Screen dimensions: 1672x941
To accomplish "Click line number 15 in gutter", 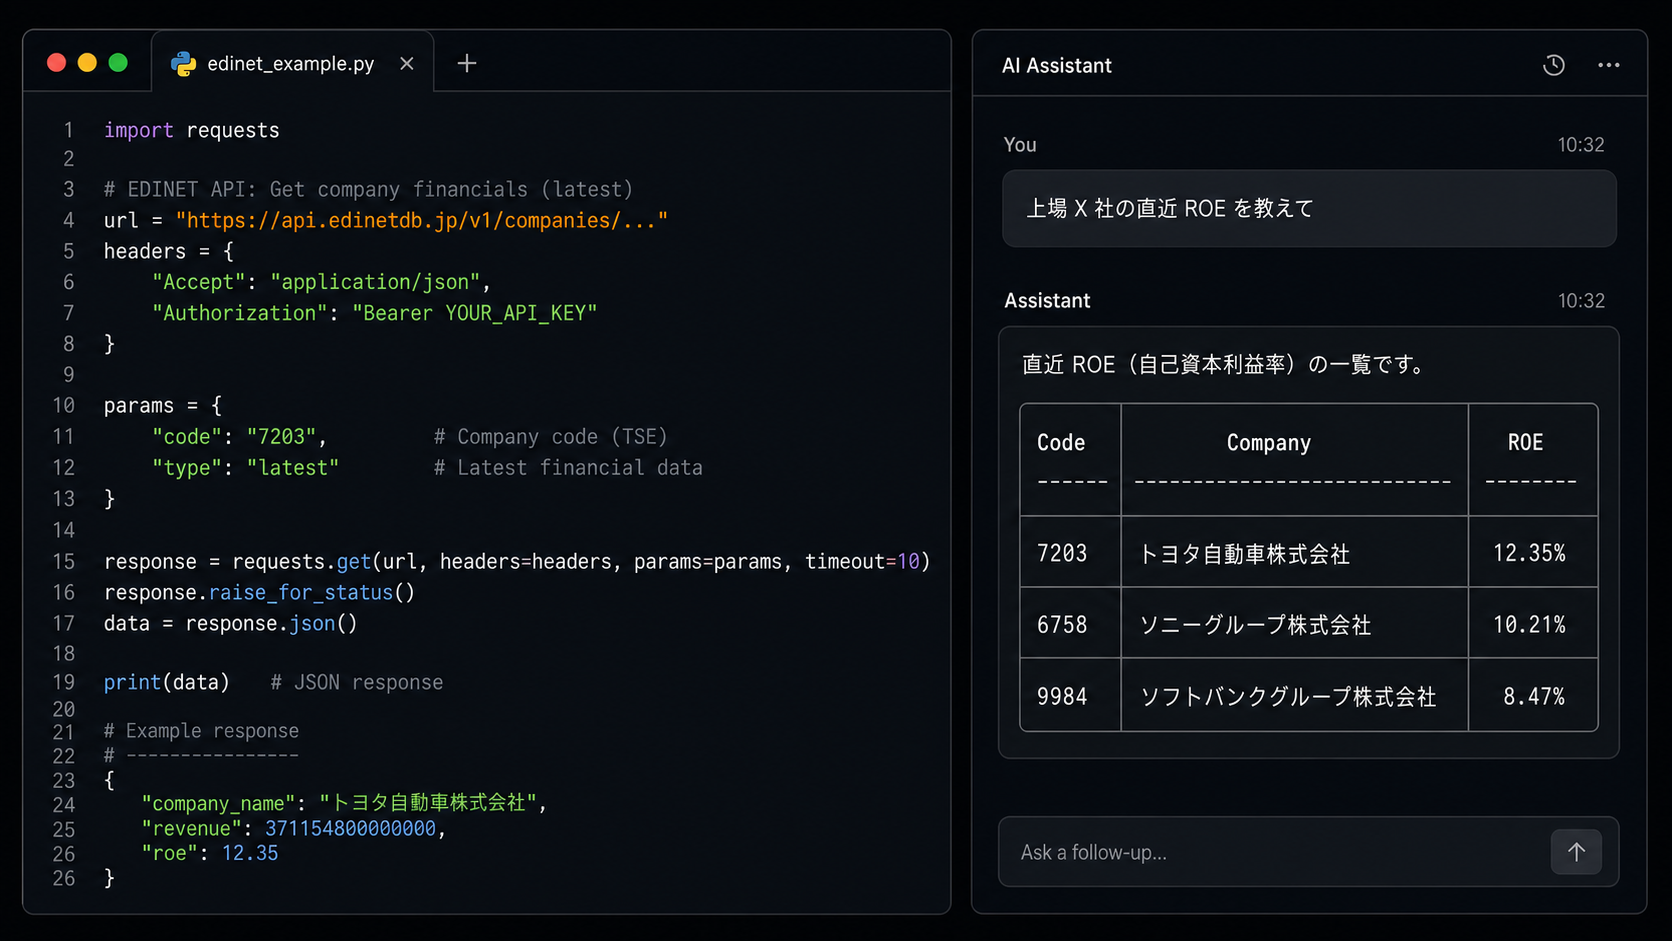I will click(x=64, y=562).
